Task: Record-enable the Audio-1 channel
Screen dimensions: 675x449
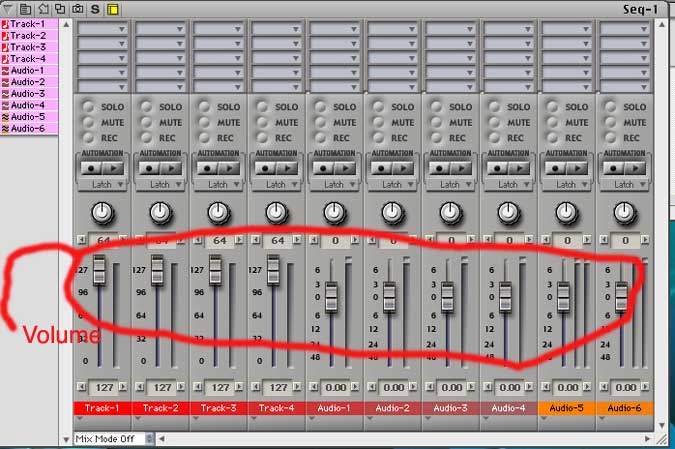Action: [x=321, y=137]
